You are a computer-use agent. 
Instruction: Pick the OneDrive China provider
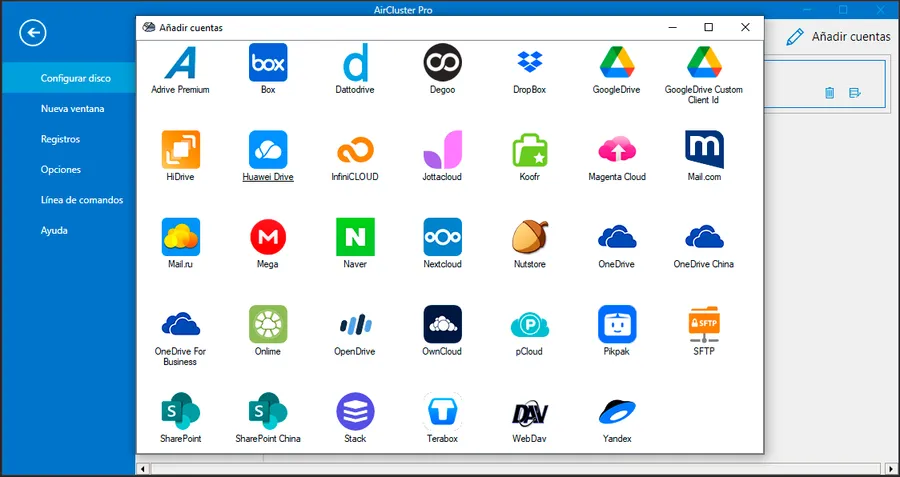(x=704, y=237)
